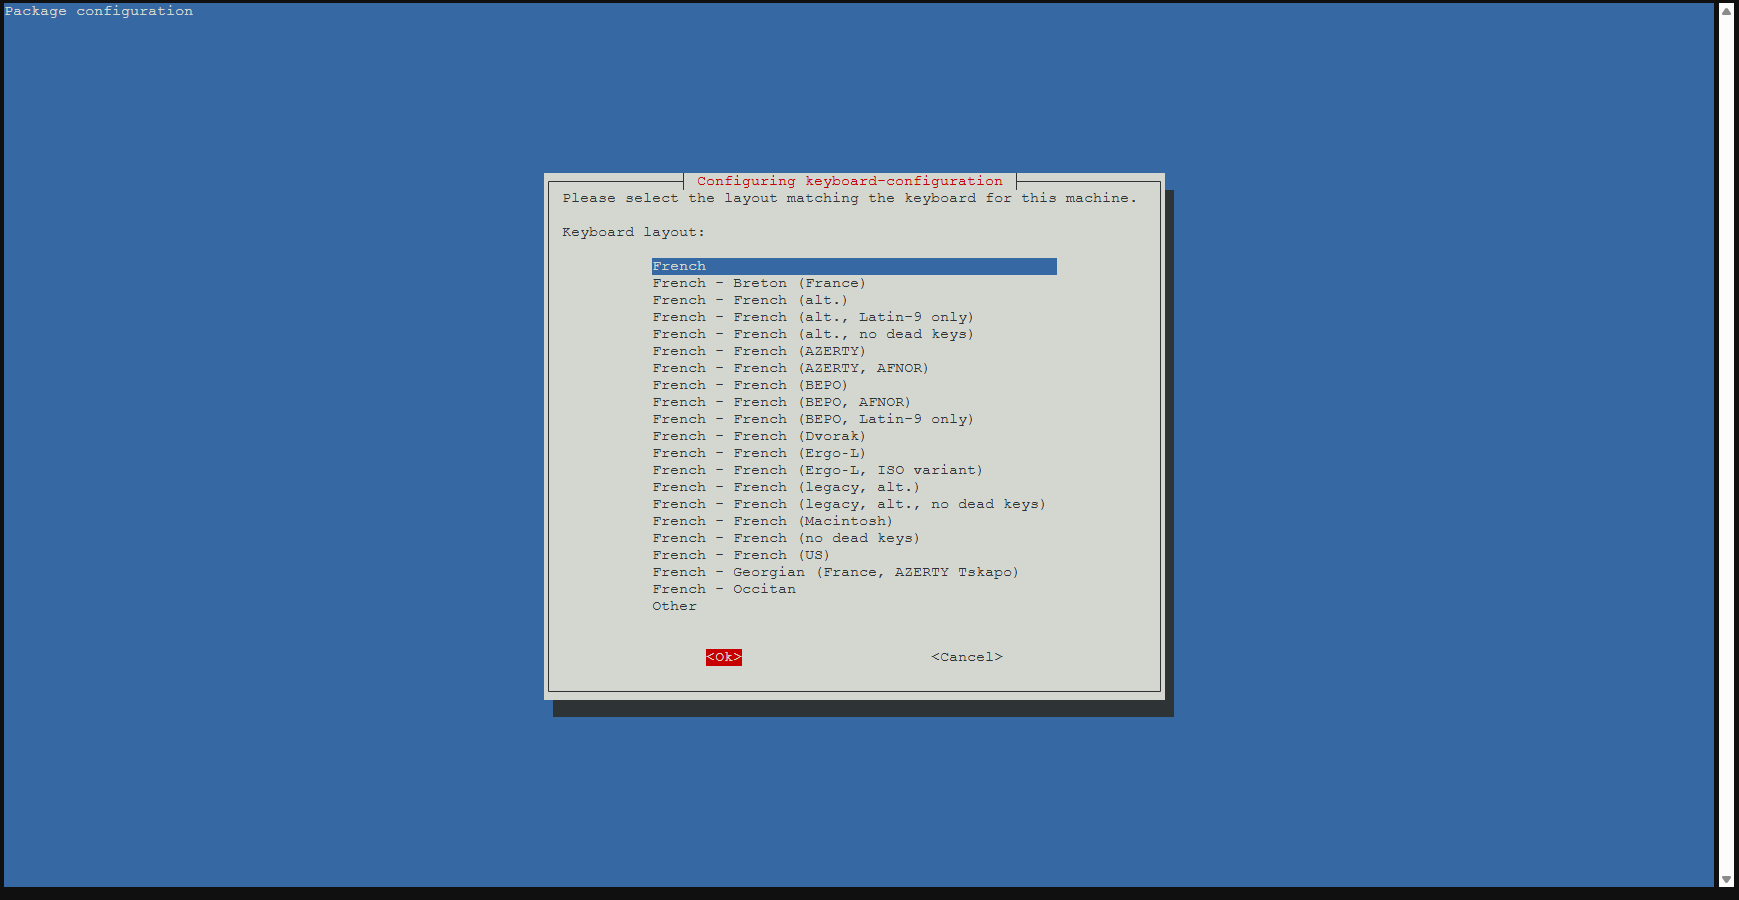Choose French - French (AZERTY) layout
The height and width of the screenshot is (900, 1739).
(x=759, y=351)
